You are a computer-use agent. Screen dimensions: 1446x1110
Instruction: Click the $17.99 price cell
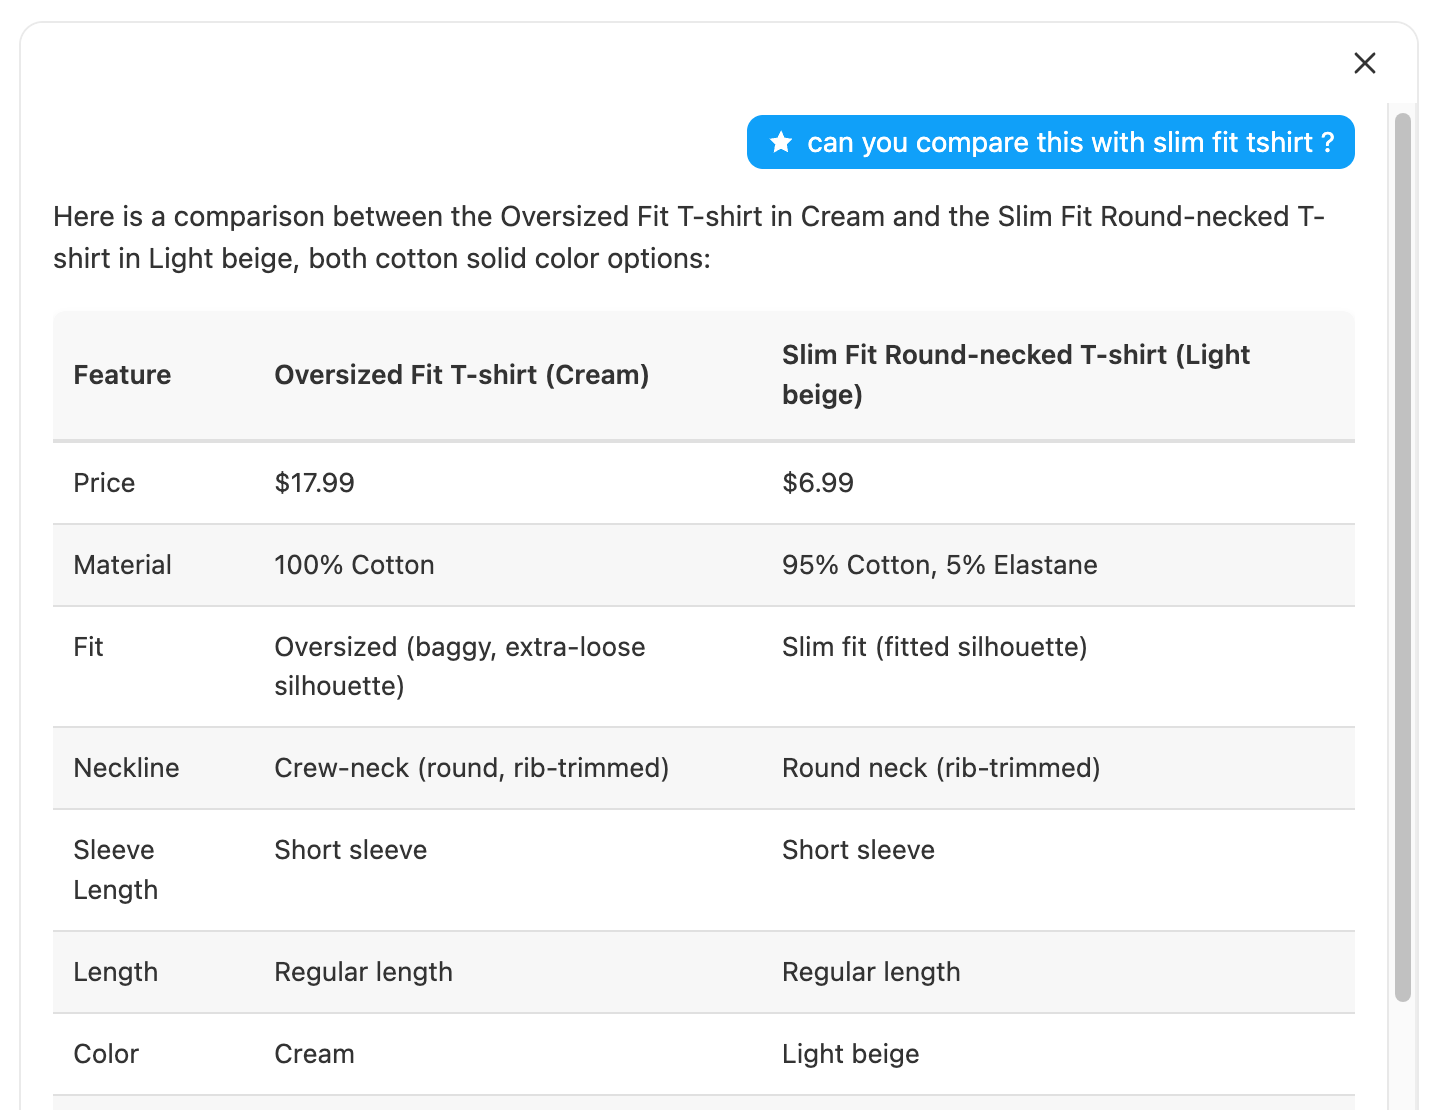coord(314,483)
